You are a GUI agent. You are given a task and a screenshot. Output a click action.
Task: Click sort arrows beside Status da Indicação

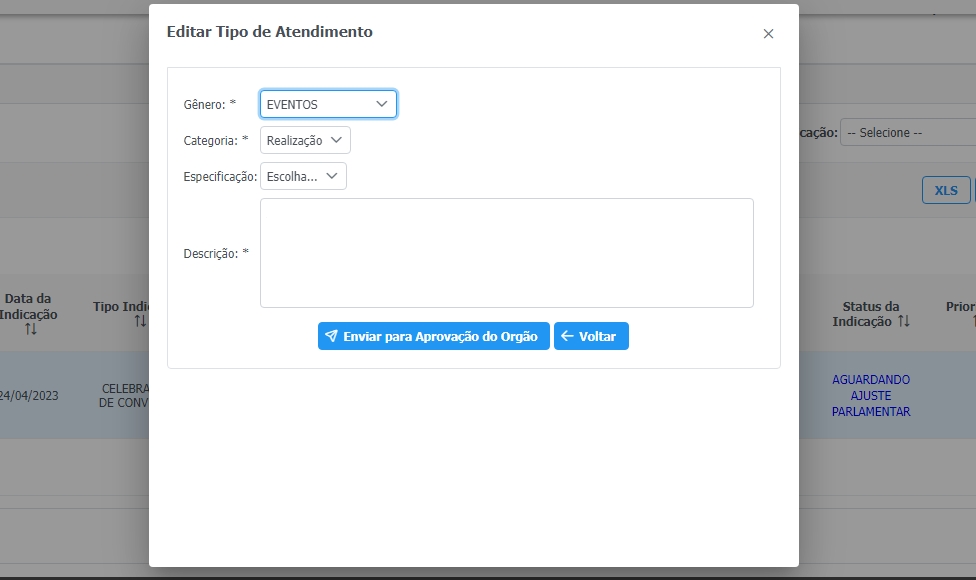904,321
